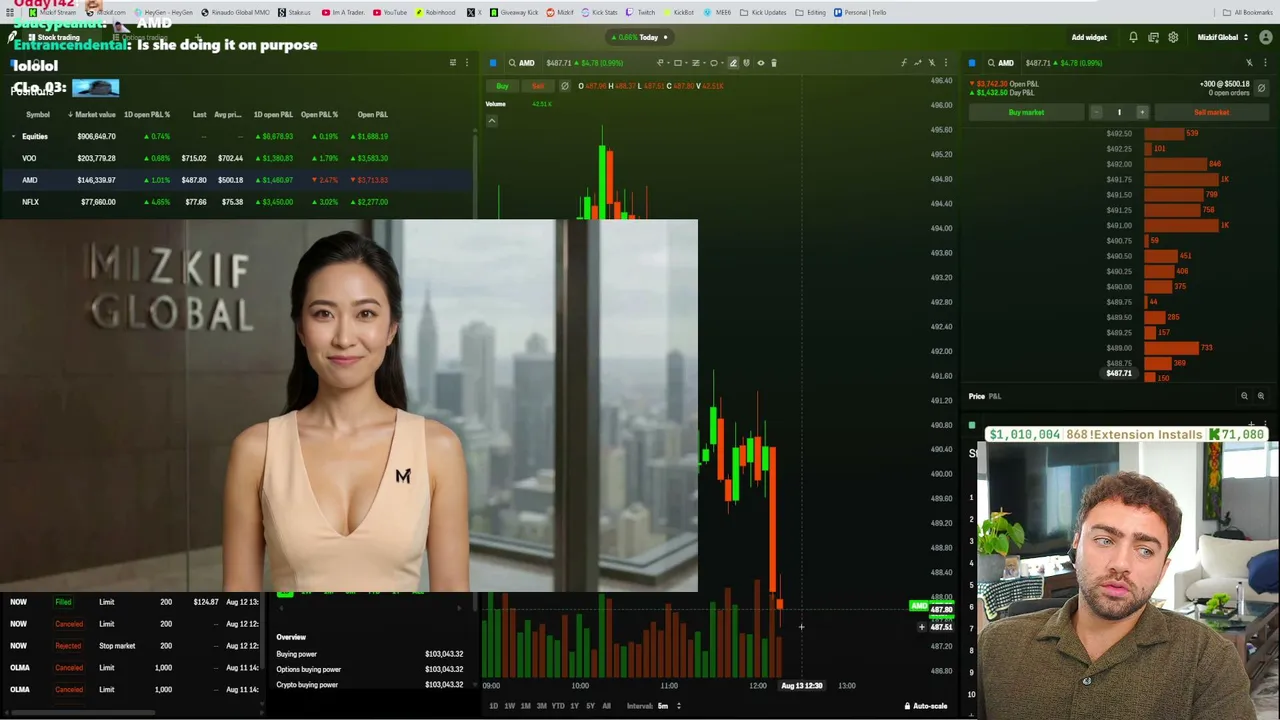Click the NOW Filled limit order row
This screenshot has width=1280, height=720.
click(135, 602)
